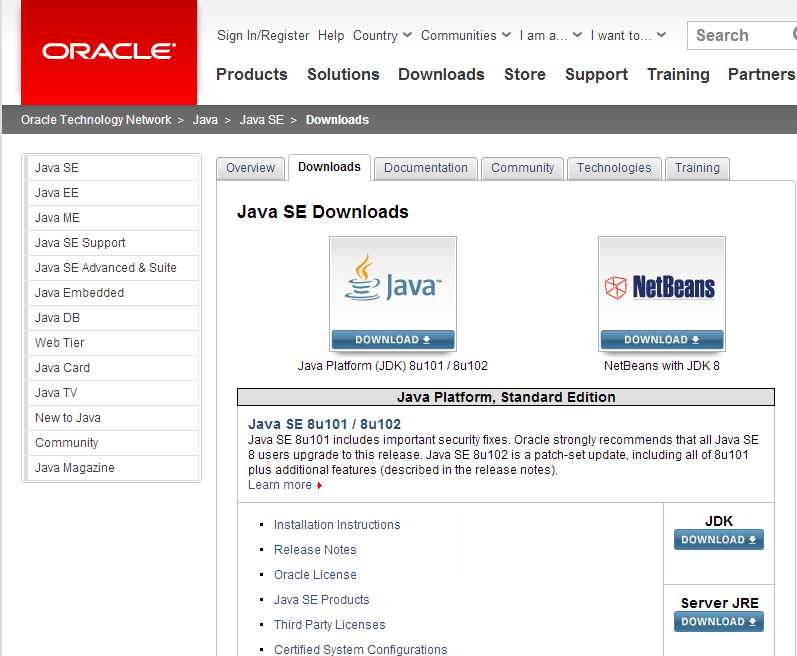Open Java SE Support sidebar item
The image size is (797, 656).
(x=113, y=243)
